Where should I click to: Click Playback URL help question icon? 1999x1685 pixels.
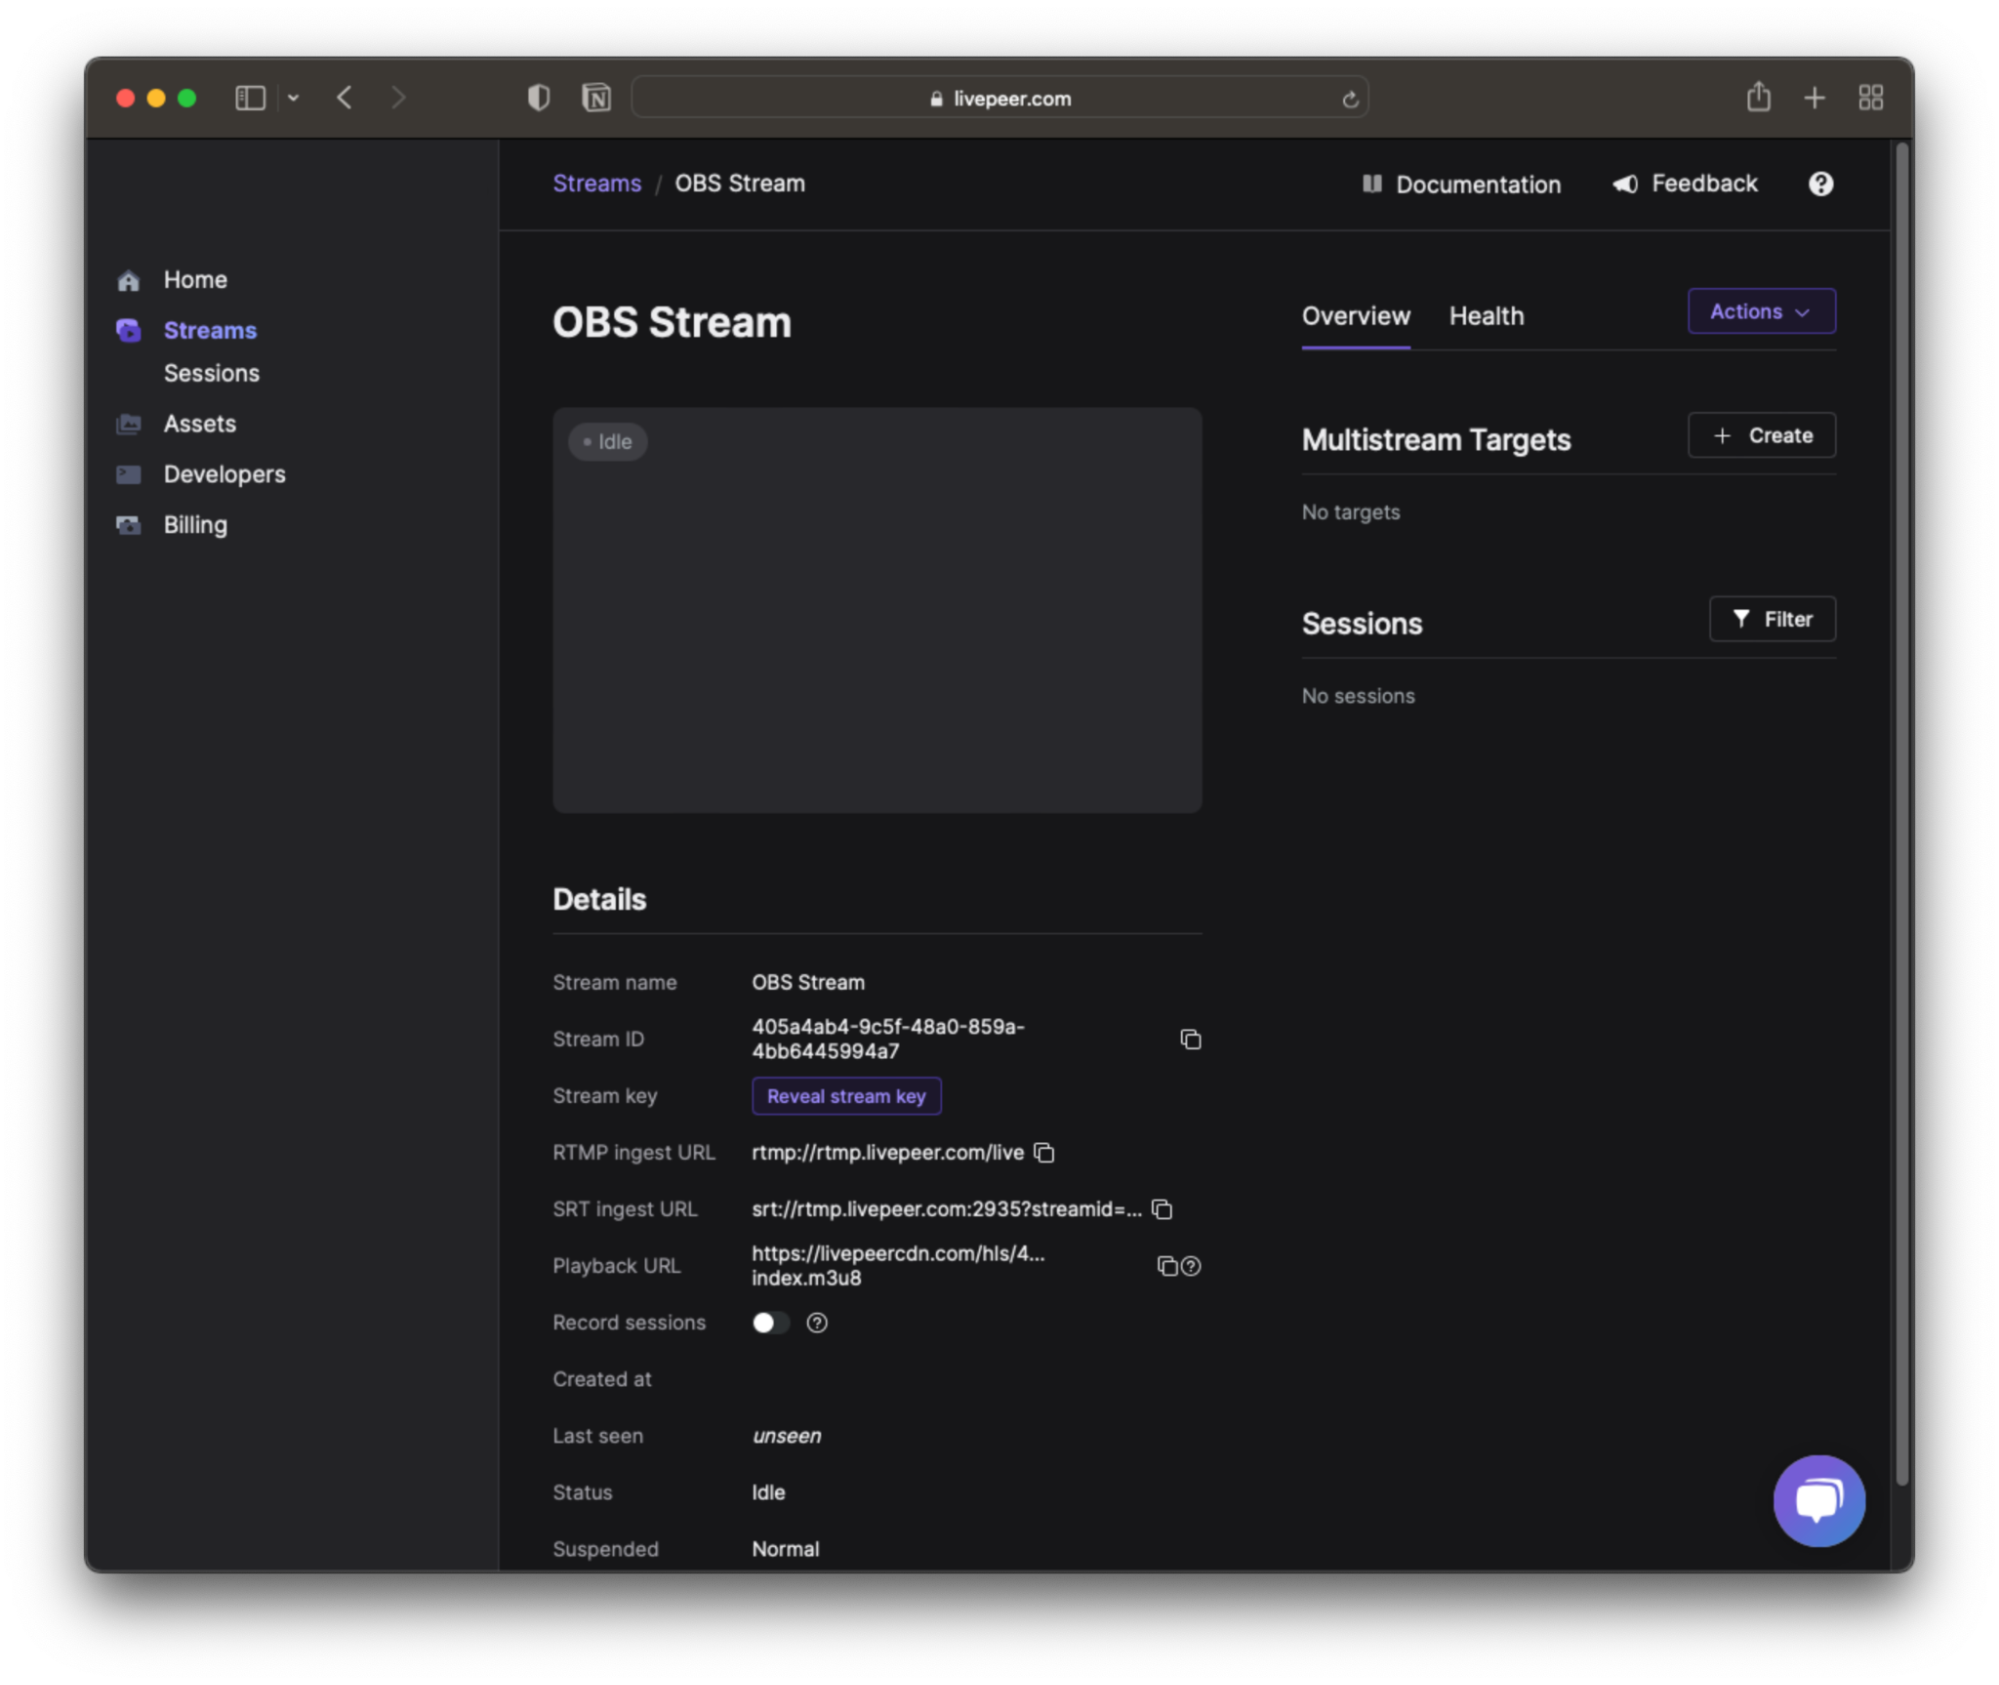1191,1266
